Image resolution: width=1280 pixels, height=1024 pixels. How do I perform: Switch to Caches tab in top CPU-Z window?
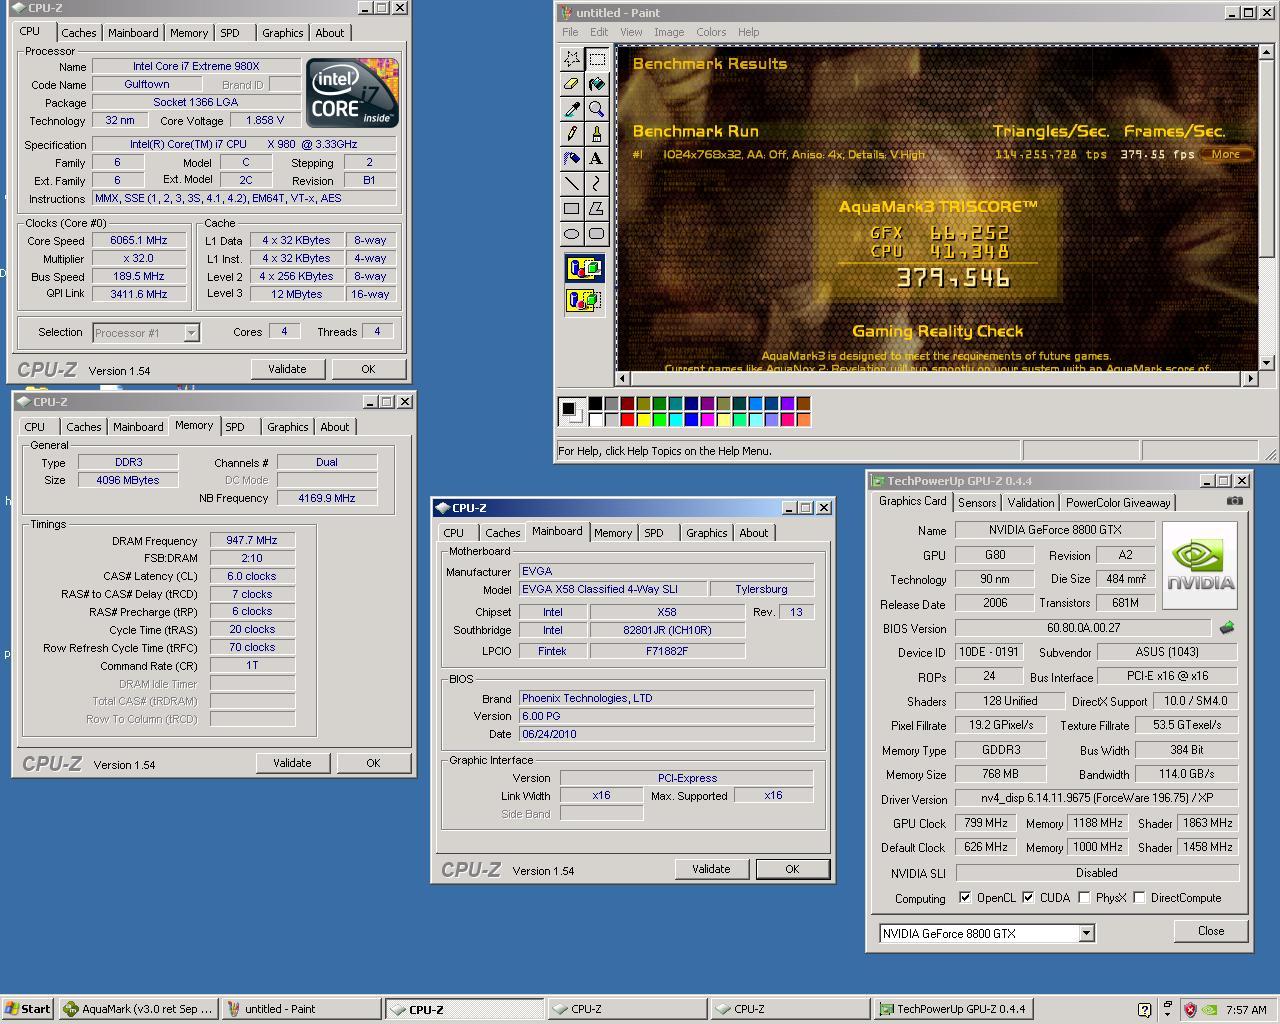click(x=79, y=33)
